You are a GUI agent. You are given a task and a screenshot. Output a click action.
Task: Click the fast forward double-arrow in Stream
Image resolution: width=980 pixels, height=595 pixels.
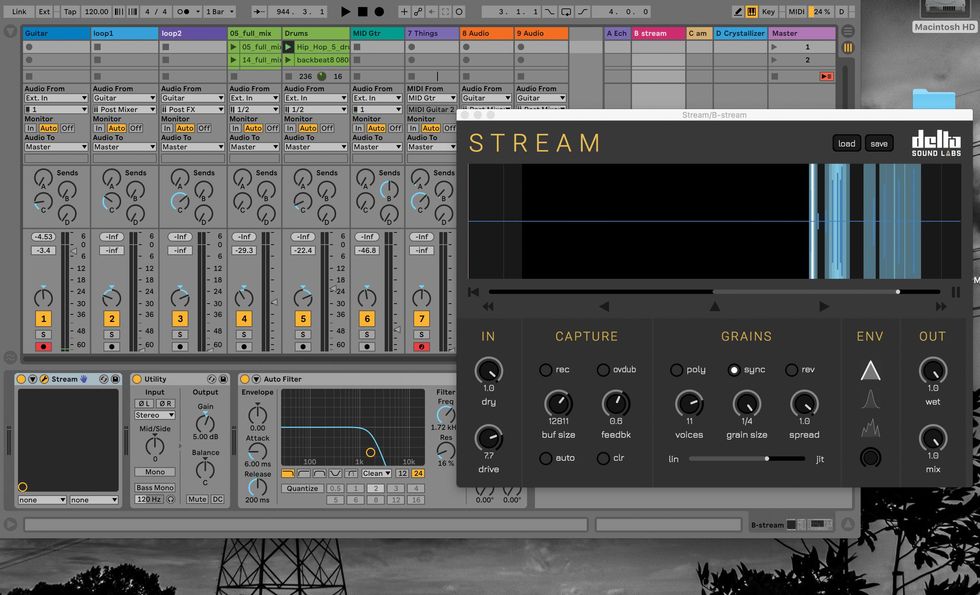(x=941, y=306)
